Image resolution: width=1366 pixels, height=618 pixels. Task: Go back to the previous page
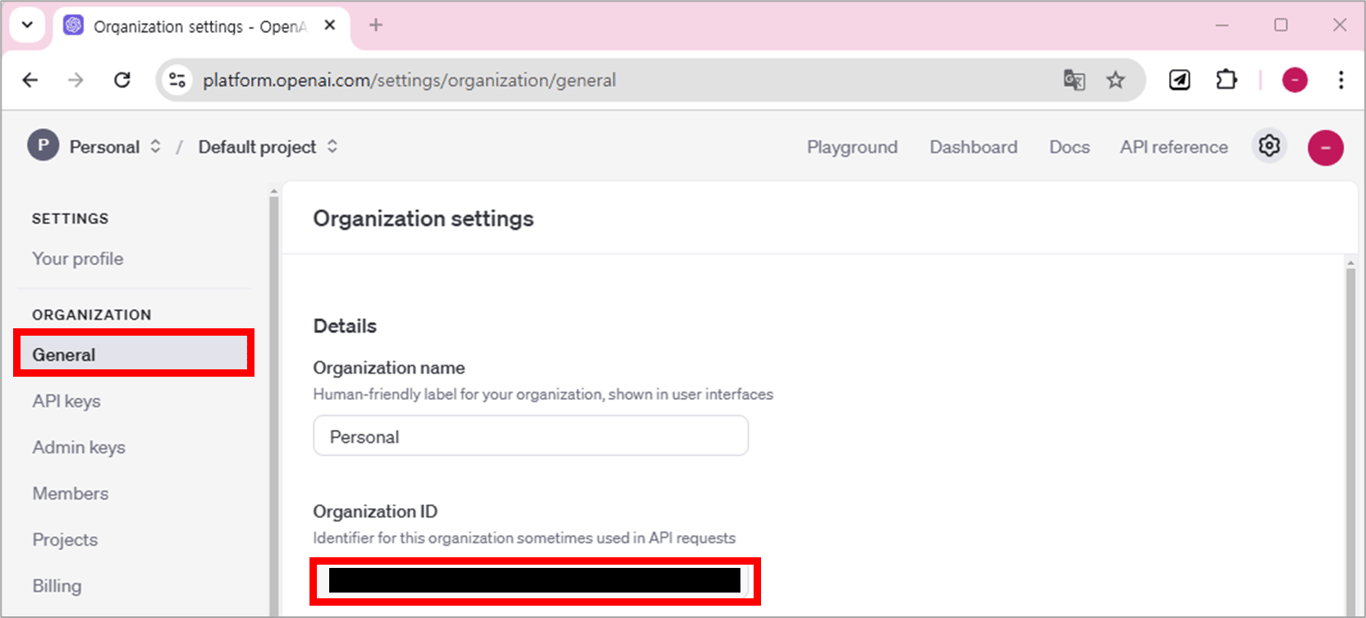(30, 80)
